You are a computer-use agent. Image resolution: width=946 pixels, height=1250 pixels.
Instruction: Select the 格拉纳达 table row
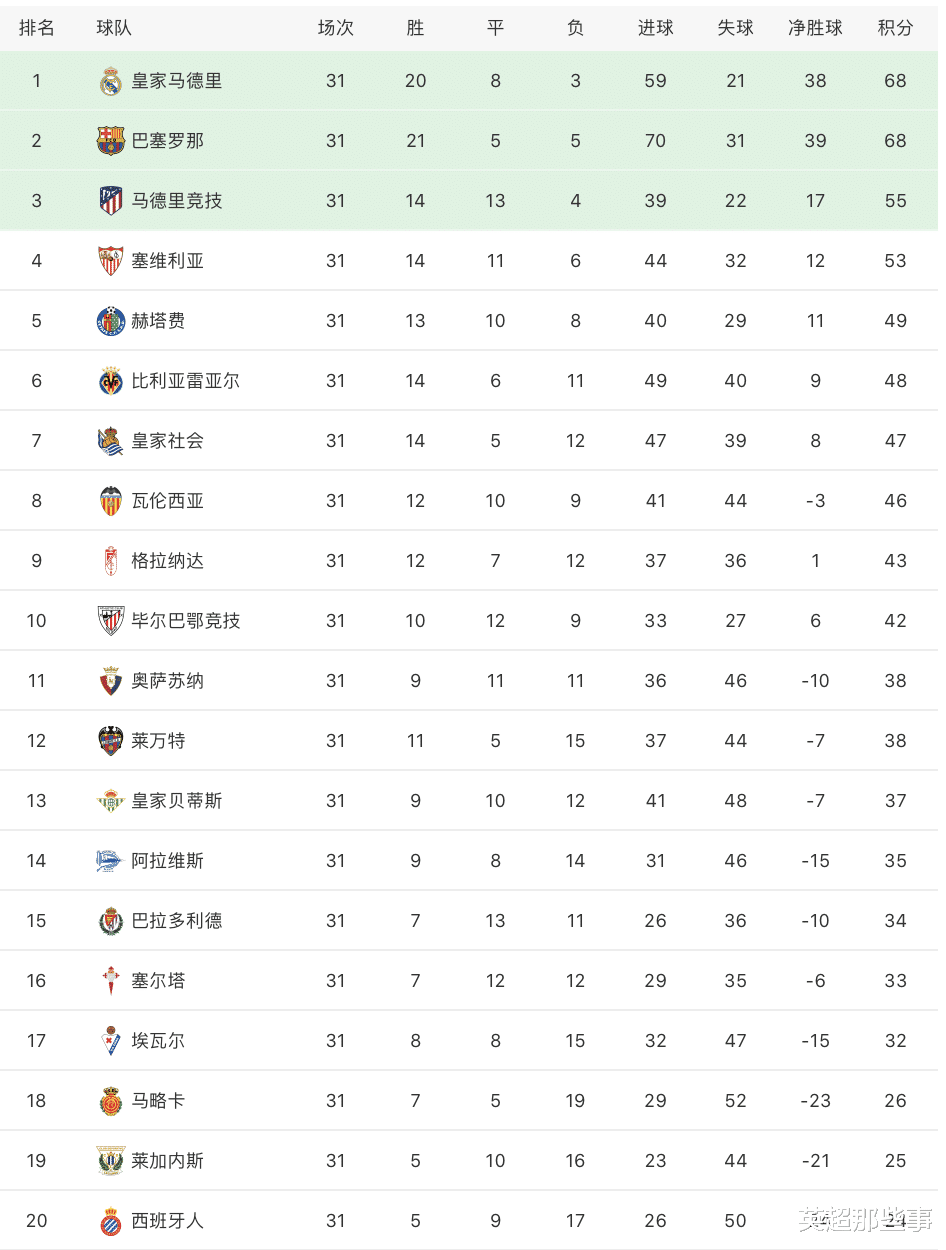tap(470, 561)
